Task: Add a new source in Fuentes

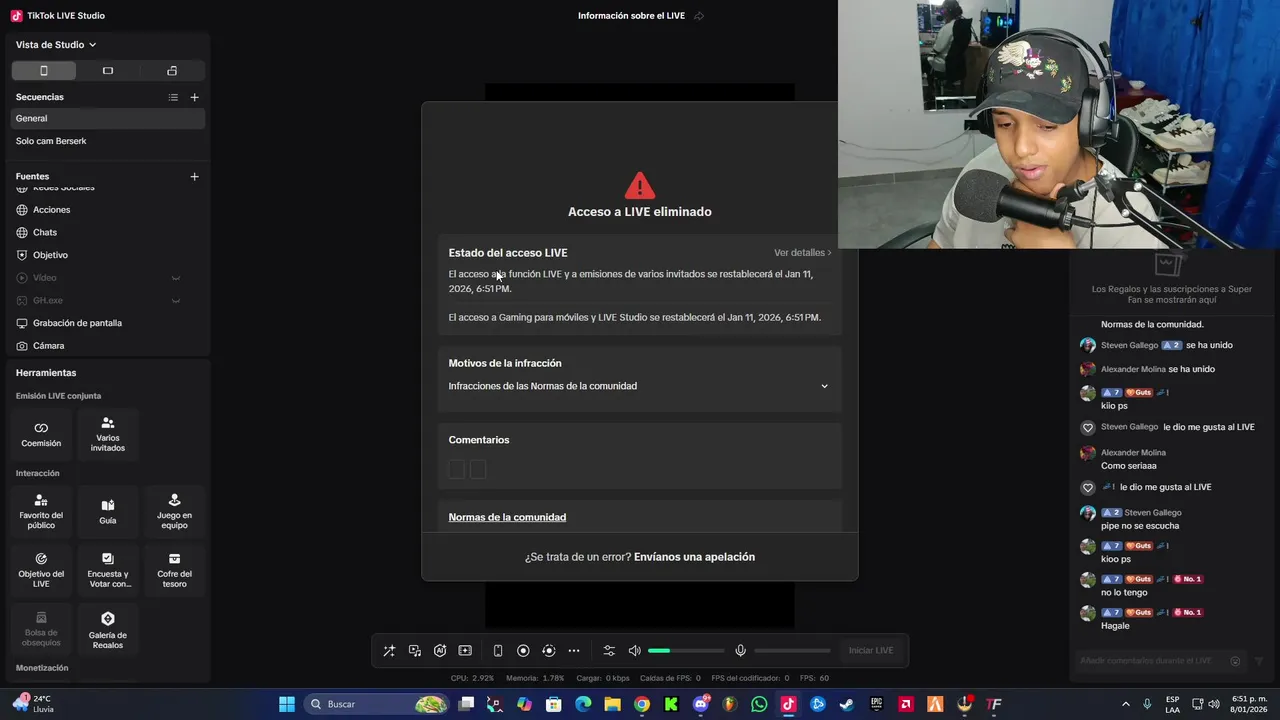Action: (194, 177)
